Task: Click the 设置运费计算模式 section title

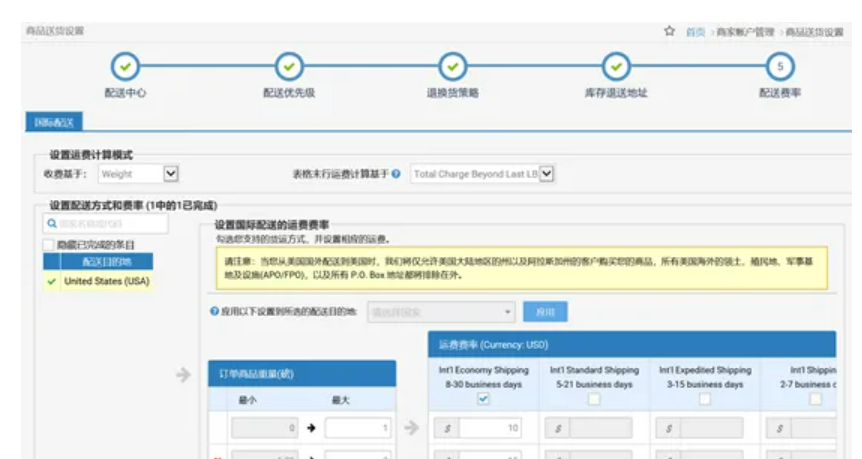Action: 91,155
